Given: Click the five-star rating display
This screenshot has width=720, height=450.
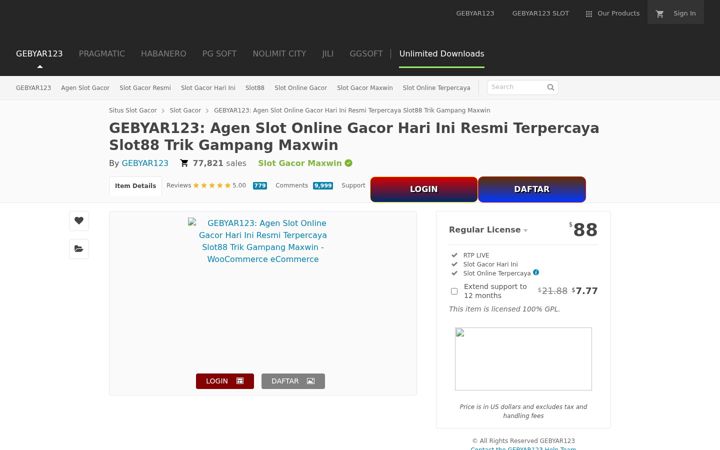Looking at the screenshot, I should tap(212, 186).
